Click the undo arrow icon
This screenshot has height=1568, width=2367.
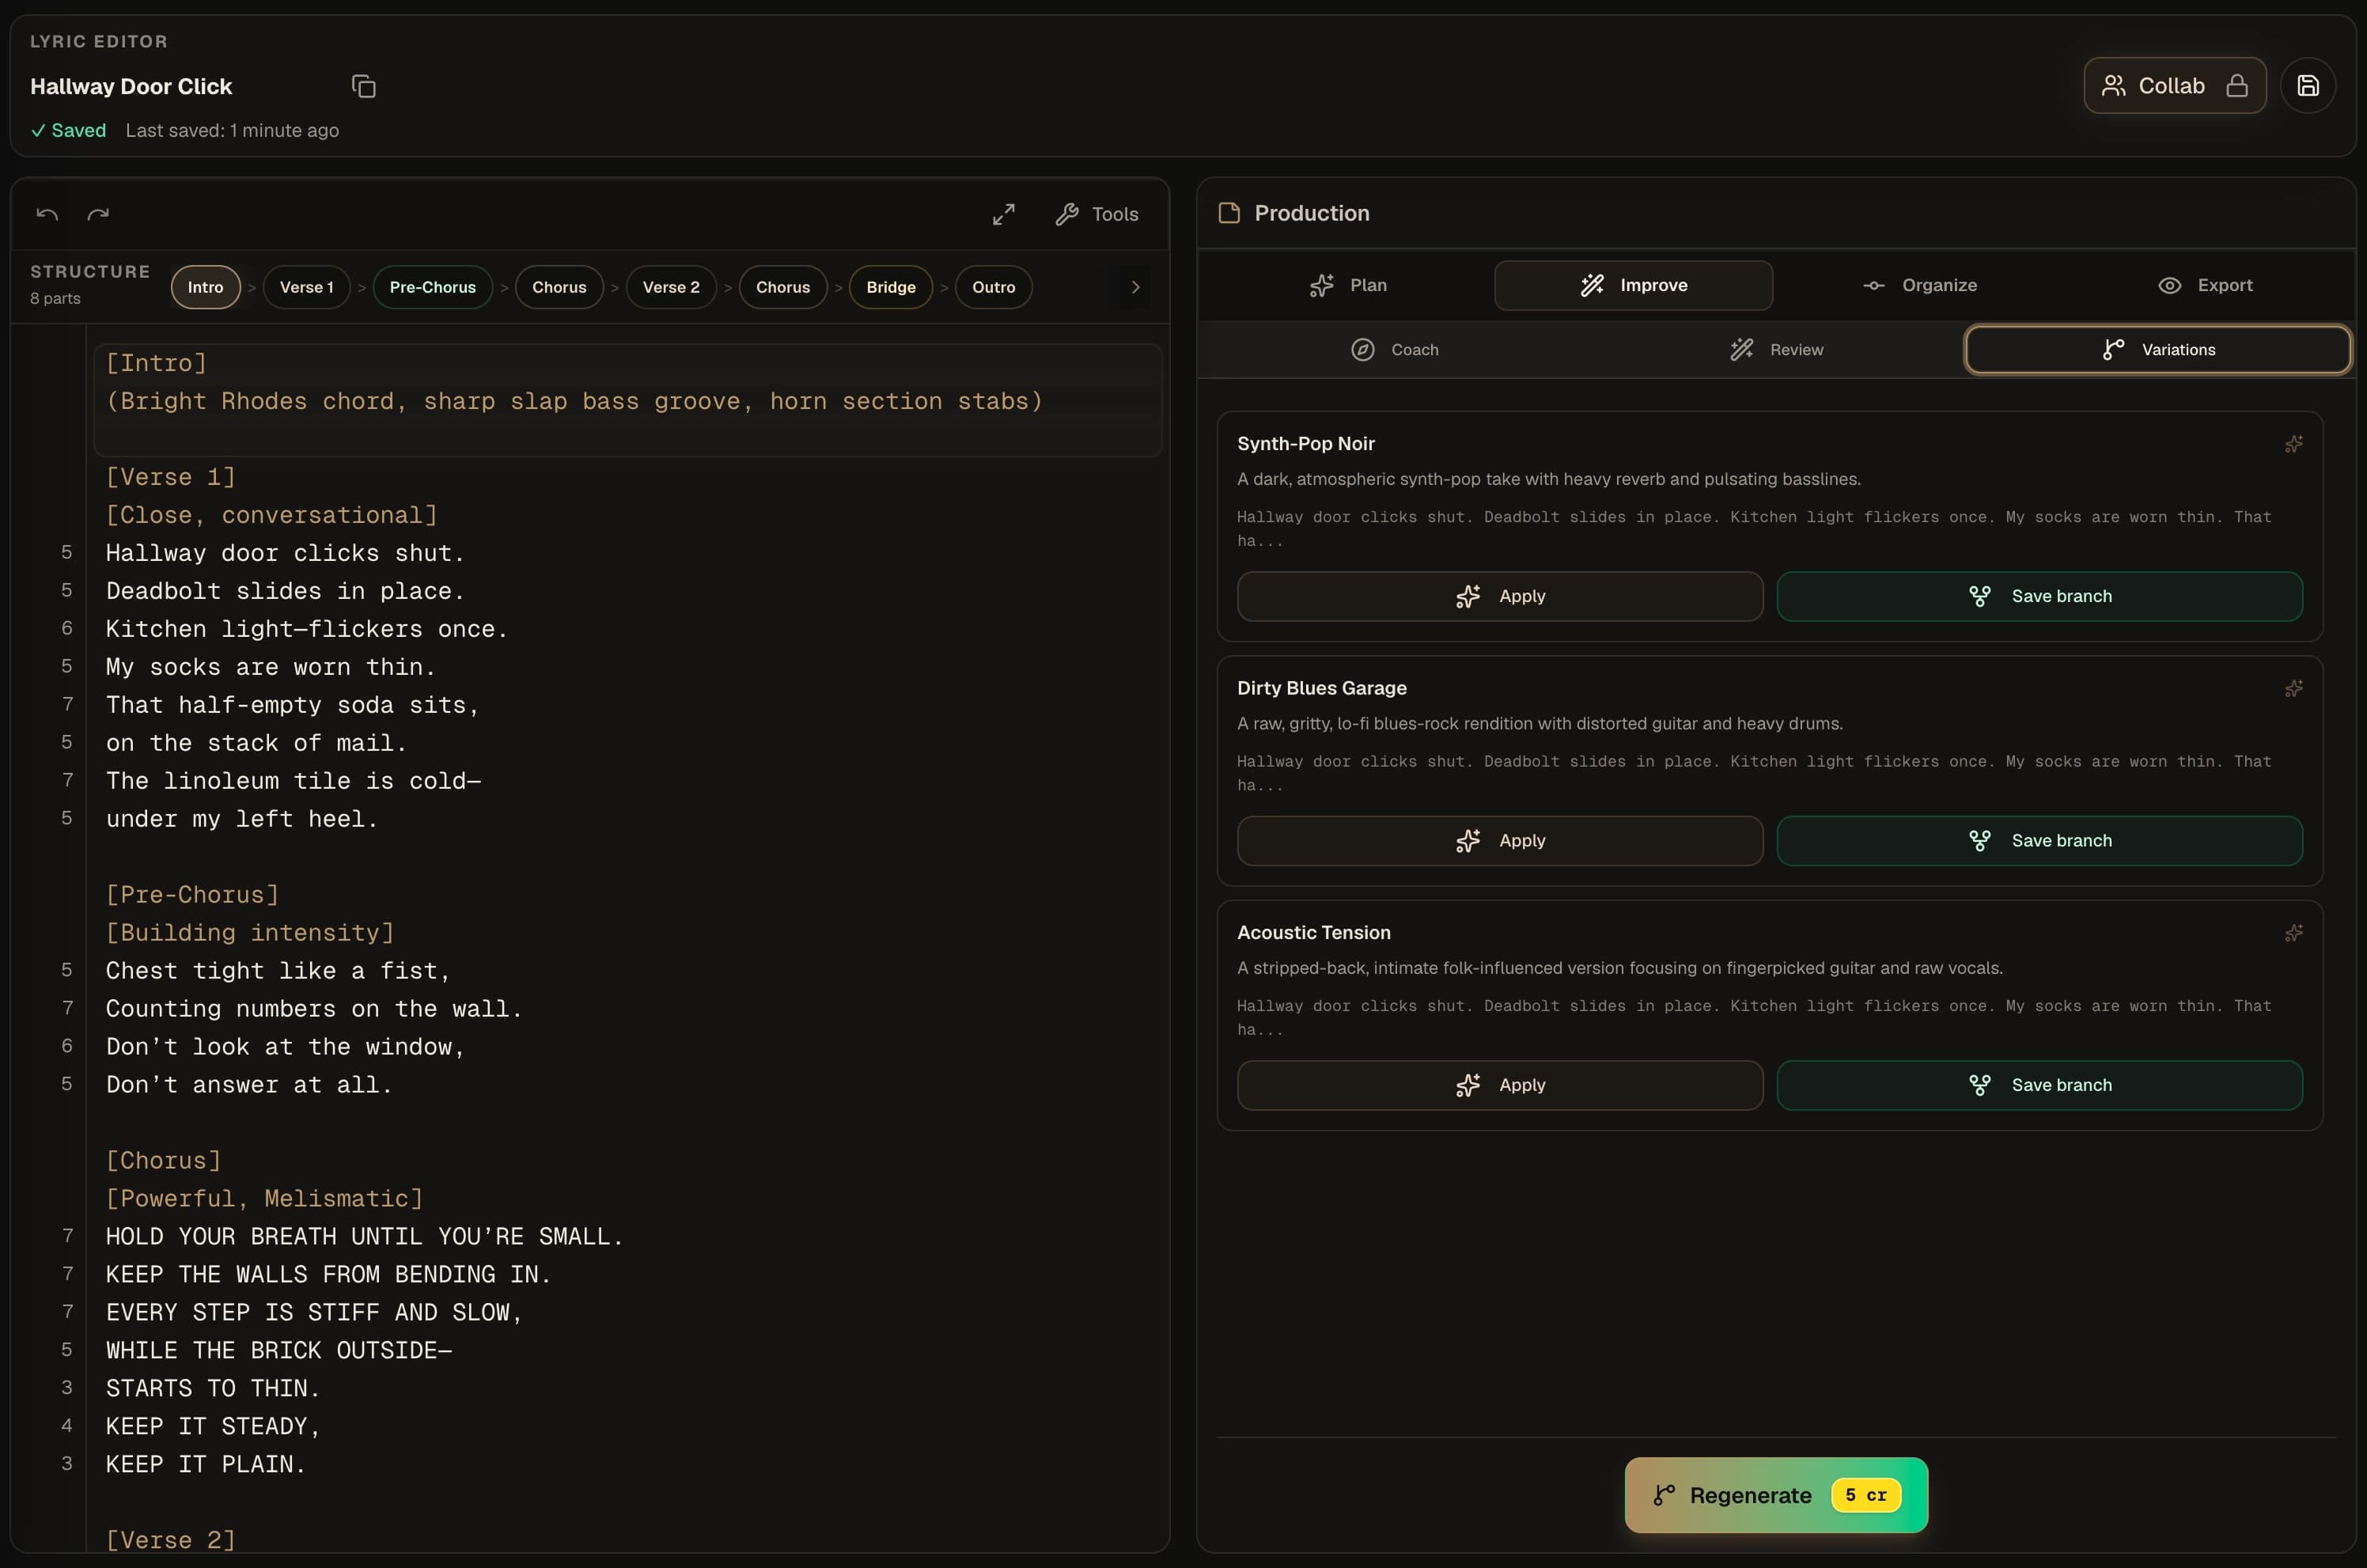[x=47, y=214]
